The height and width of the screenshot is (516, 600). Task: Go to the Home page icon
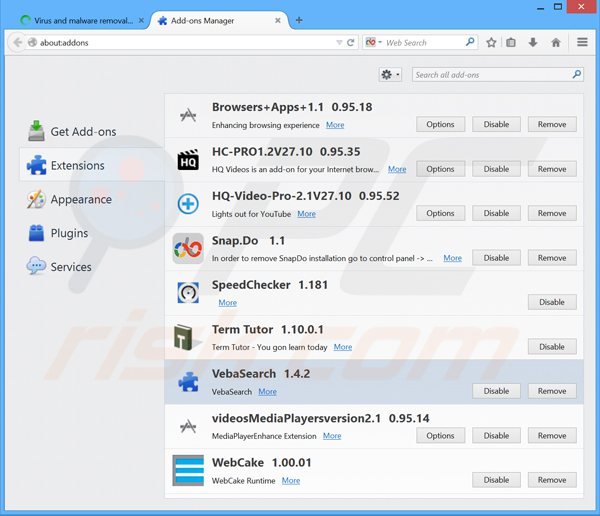[x=556, y=42]
